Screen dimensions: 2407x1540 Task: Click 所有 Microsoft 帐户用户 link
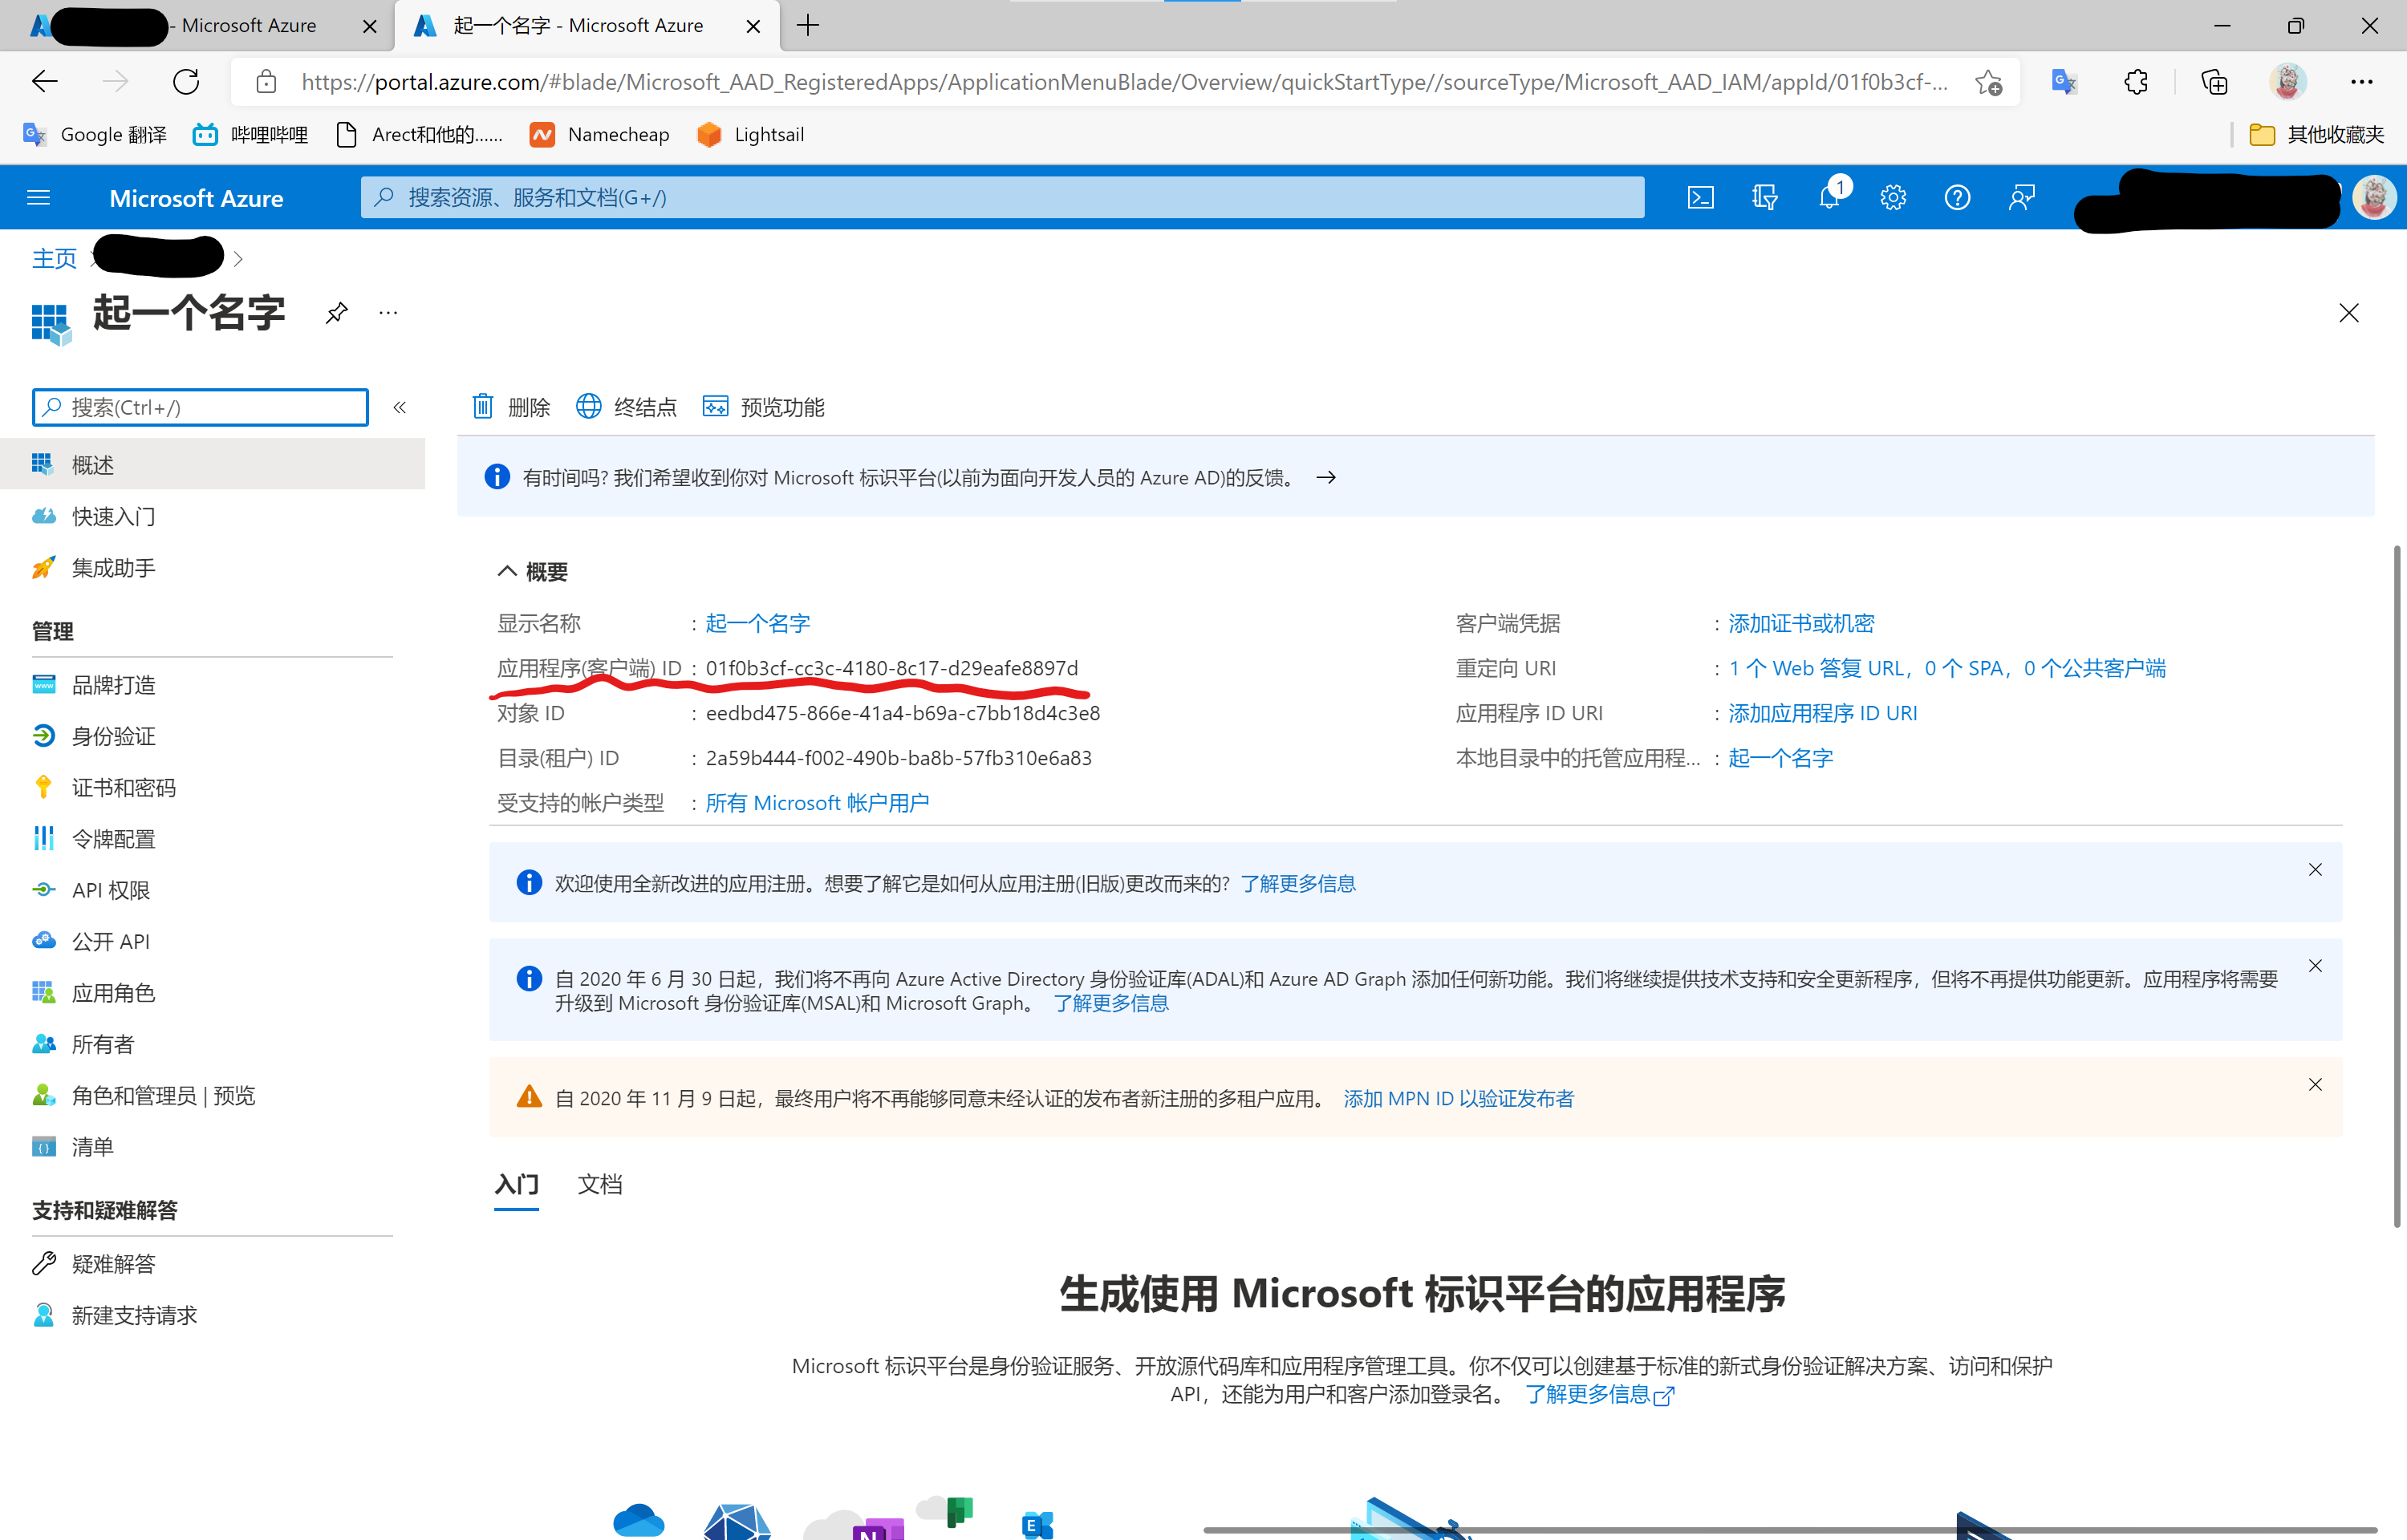[x=817, y=803]
